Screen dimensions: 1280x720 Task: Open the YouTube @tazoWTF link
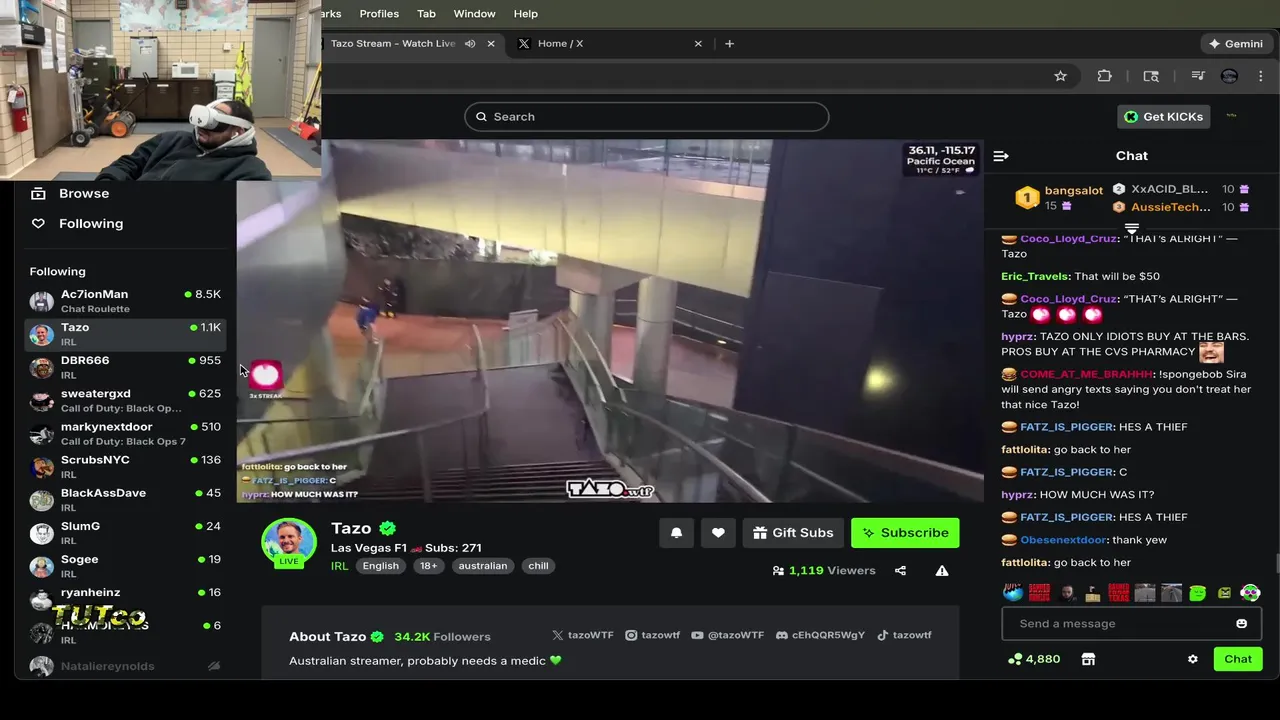(727, 635)
